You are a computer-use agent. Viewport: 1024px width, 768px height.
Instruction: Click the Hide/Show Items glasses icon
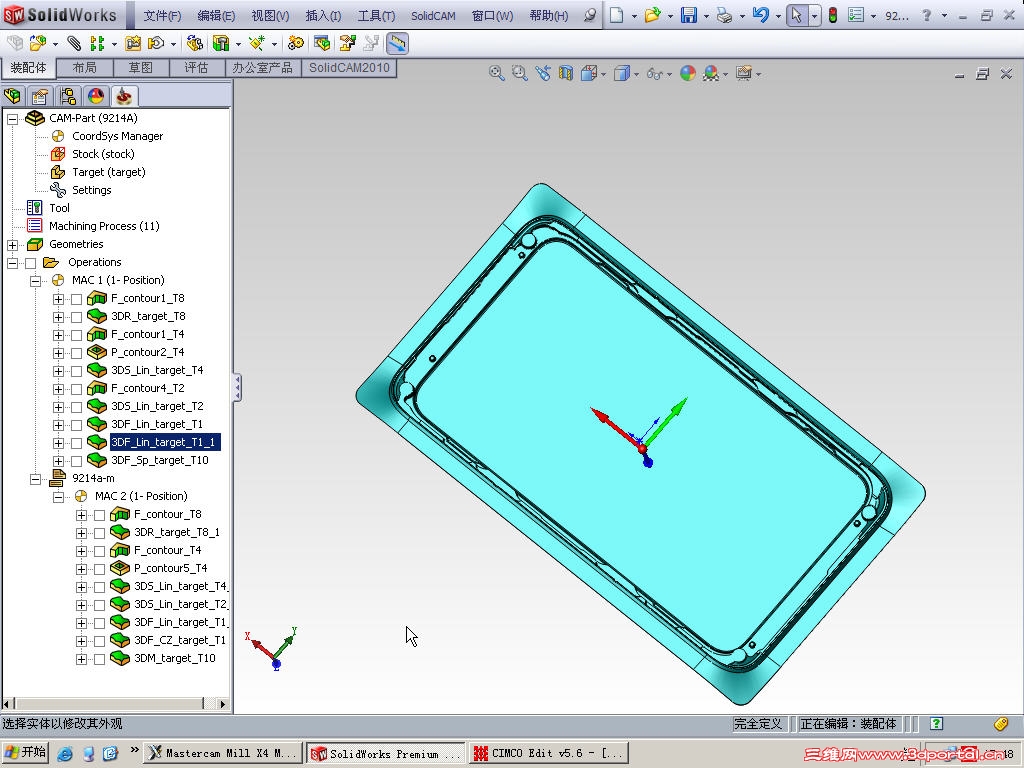pos(654,74)
